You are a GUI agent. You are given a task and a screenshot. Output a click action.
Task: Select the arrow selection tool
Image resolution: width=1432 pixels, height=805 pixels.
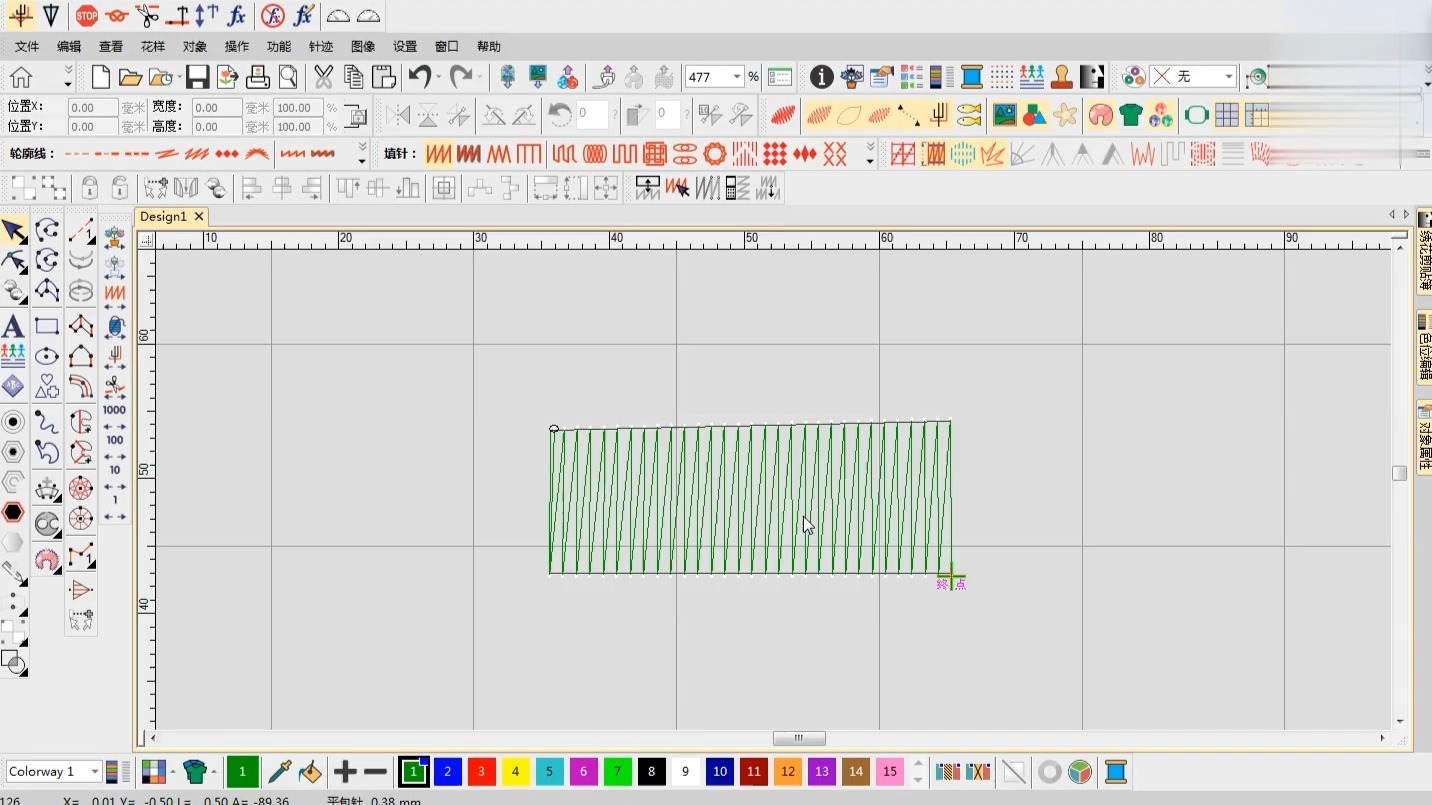tap(14, 232)
